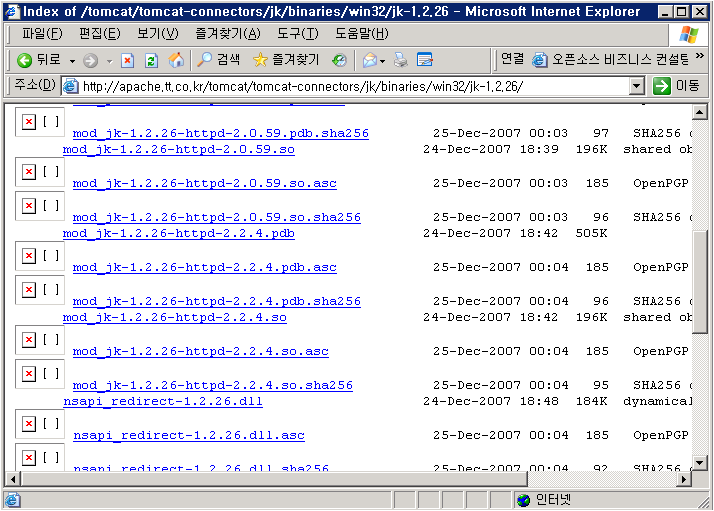This screenshot has width=714, height=511.
Task: Open the 즐겨찾기(A) menu
Action: (228, 34)
